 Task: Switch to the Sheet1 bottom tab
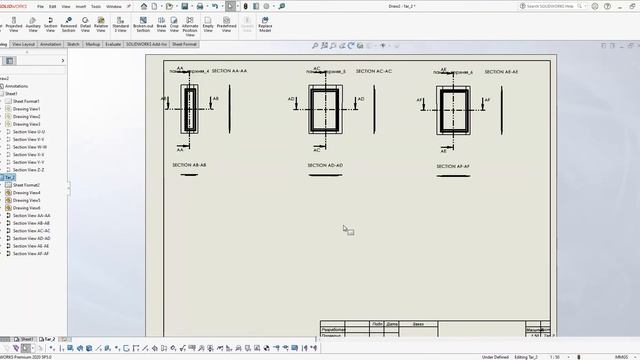click(24, 339)
